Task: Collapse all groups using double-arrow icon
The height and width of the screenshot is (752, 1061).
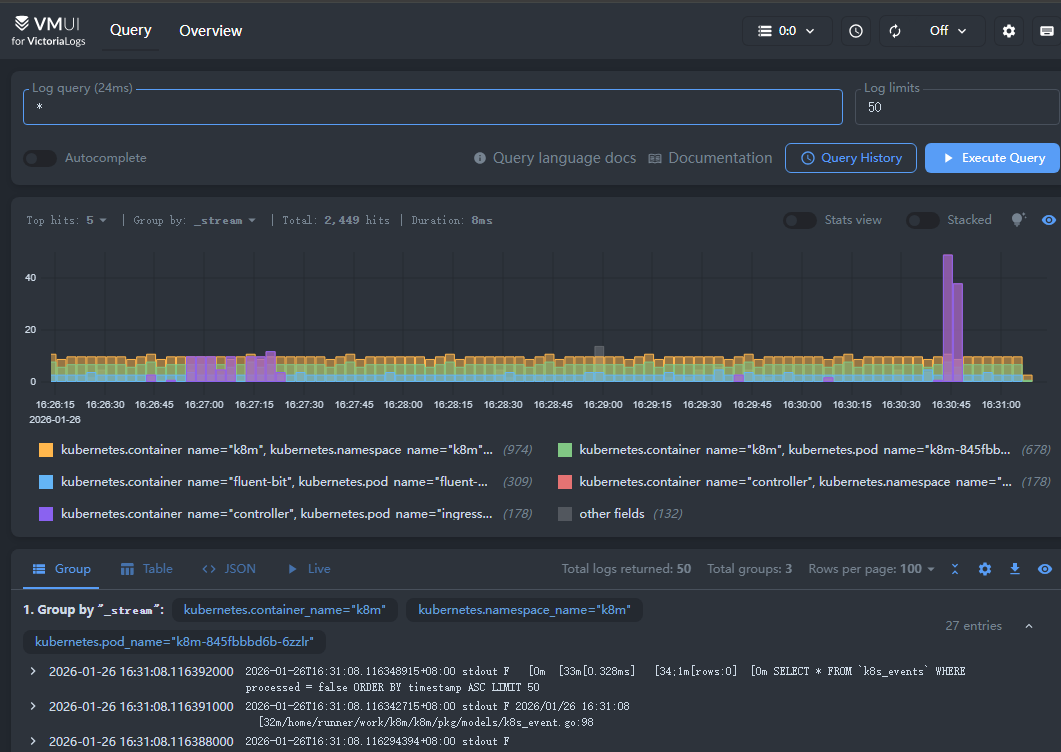Action: 955,569
